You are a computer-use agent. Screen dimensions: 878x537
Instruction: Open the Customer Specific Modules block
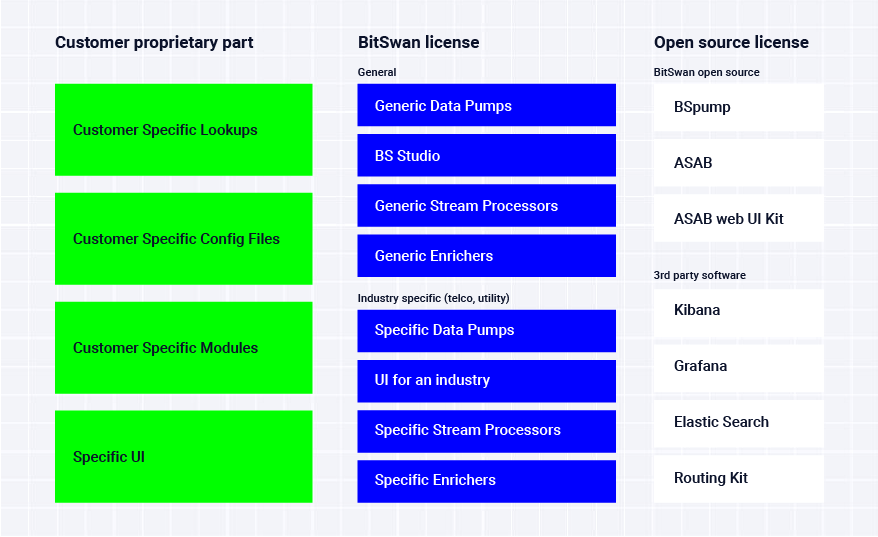click(x=184, y=348)
